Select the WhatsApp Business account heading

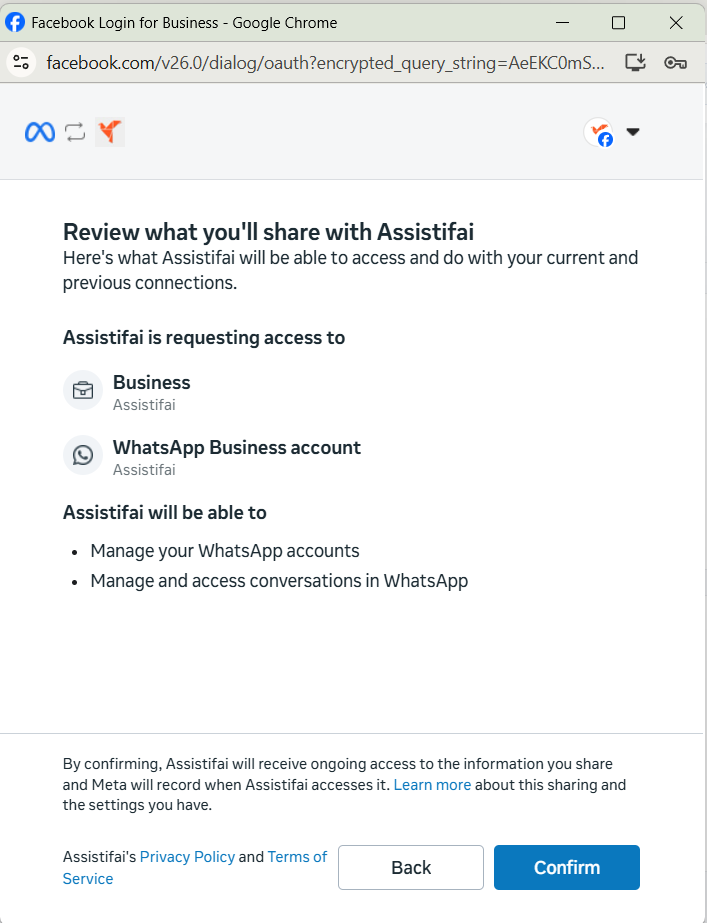pos(237,447)
